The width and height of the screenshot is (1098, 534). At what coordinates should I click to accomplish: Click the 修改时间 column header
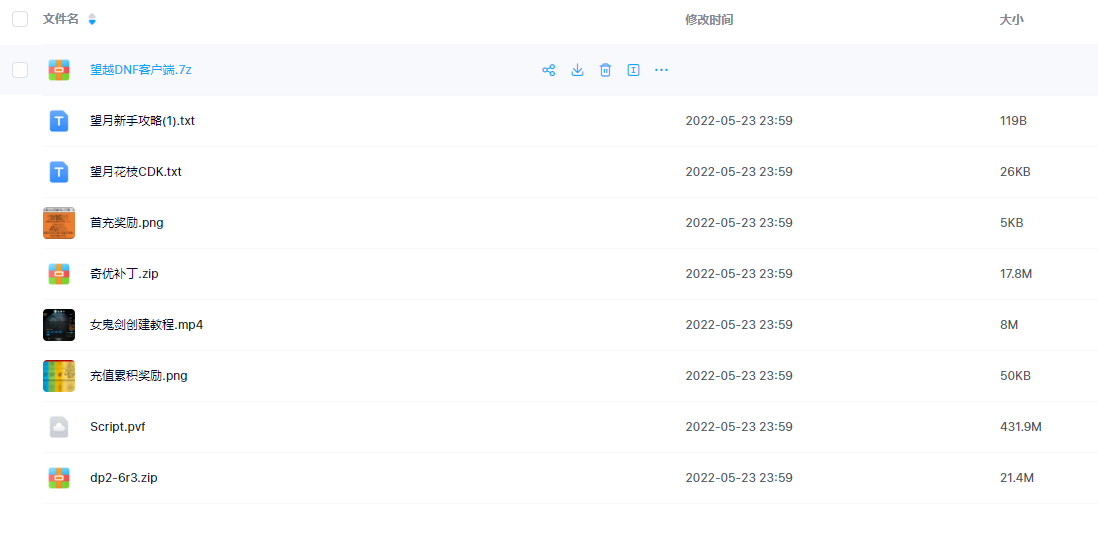pyautogui.click(x=709, y=20)
